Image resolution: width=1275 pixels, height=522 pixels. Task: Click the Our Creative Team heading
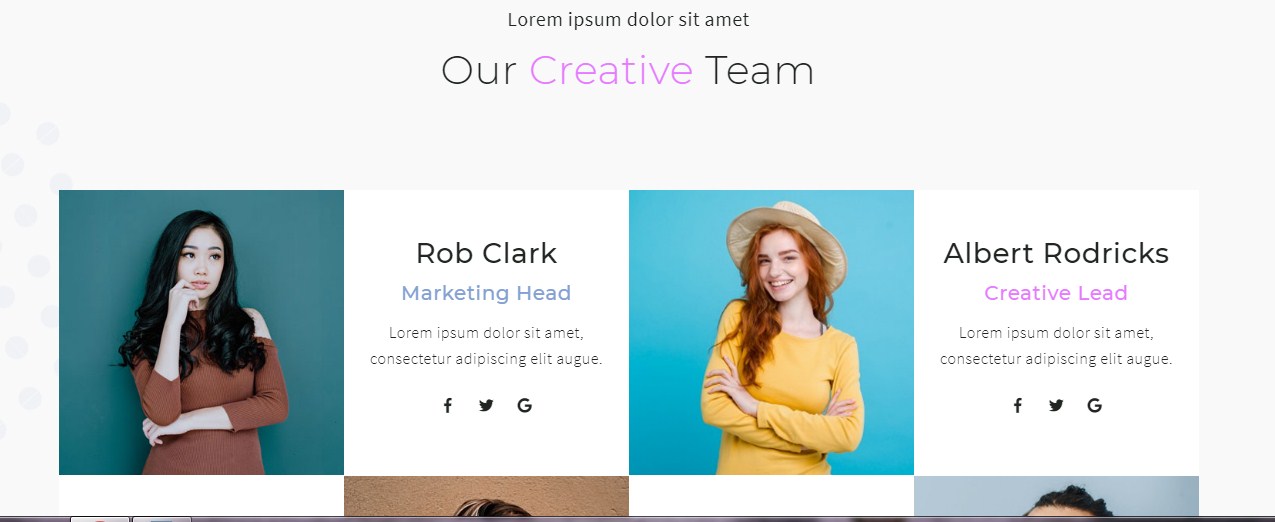point(628,71)
